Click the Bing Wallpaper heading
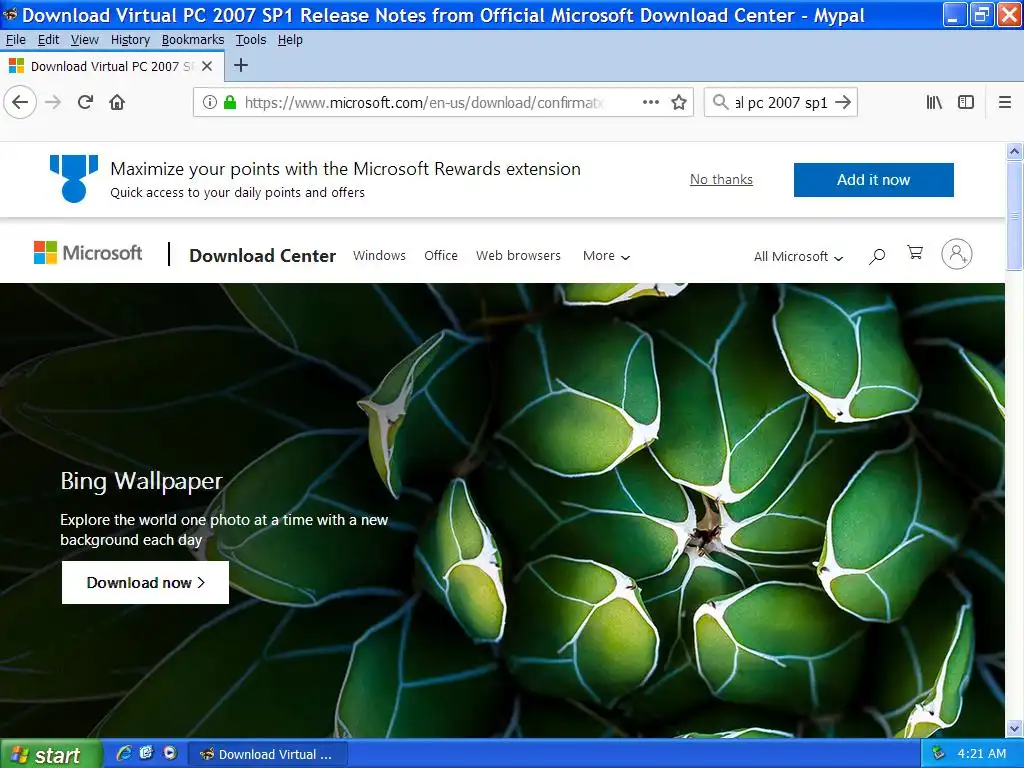The image size is (1024, 768). [x=142, y=481]
